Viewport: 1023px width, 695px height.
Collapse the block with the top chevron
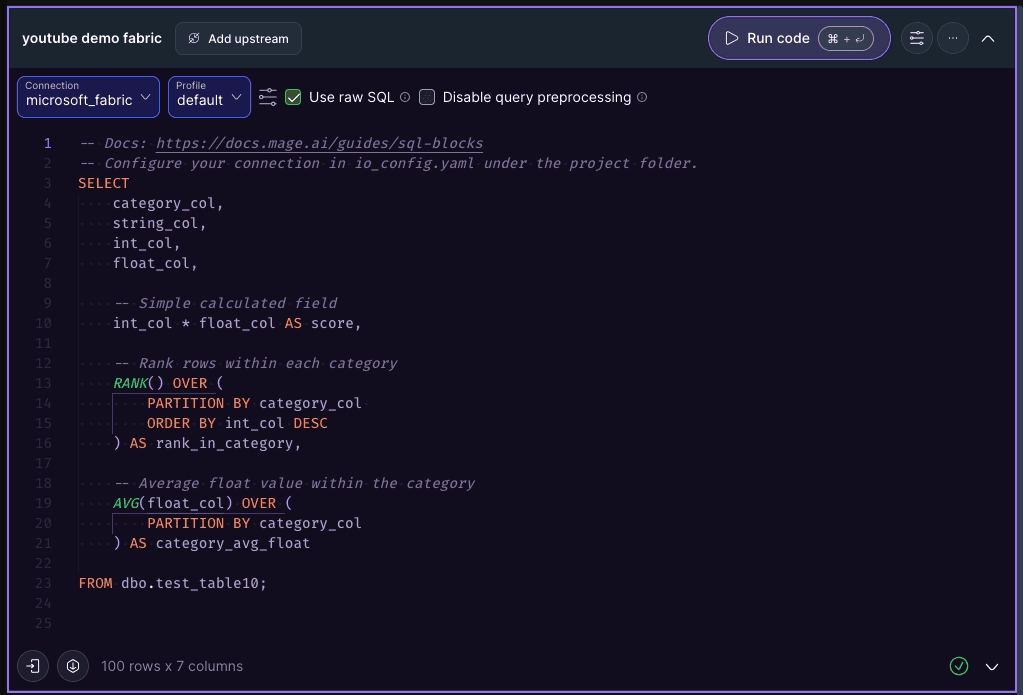[988, 39]
